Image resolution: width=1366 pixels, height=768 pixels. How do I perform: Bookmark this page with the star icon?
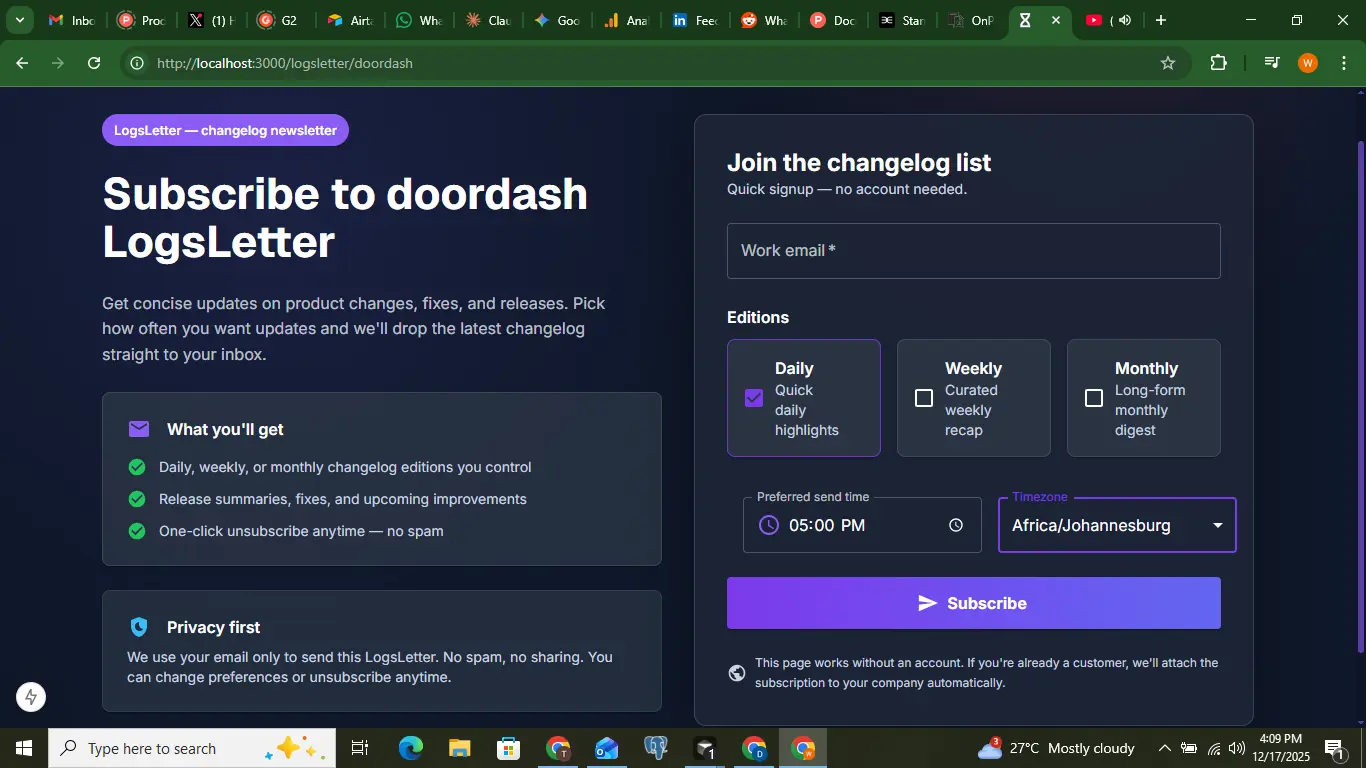click(1168, 63)
